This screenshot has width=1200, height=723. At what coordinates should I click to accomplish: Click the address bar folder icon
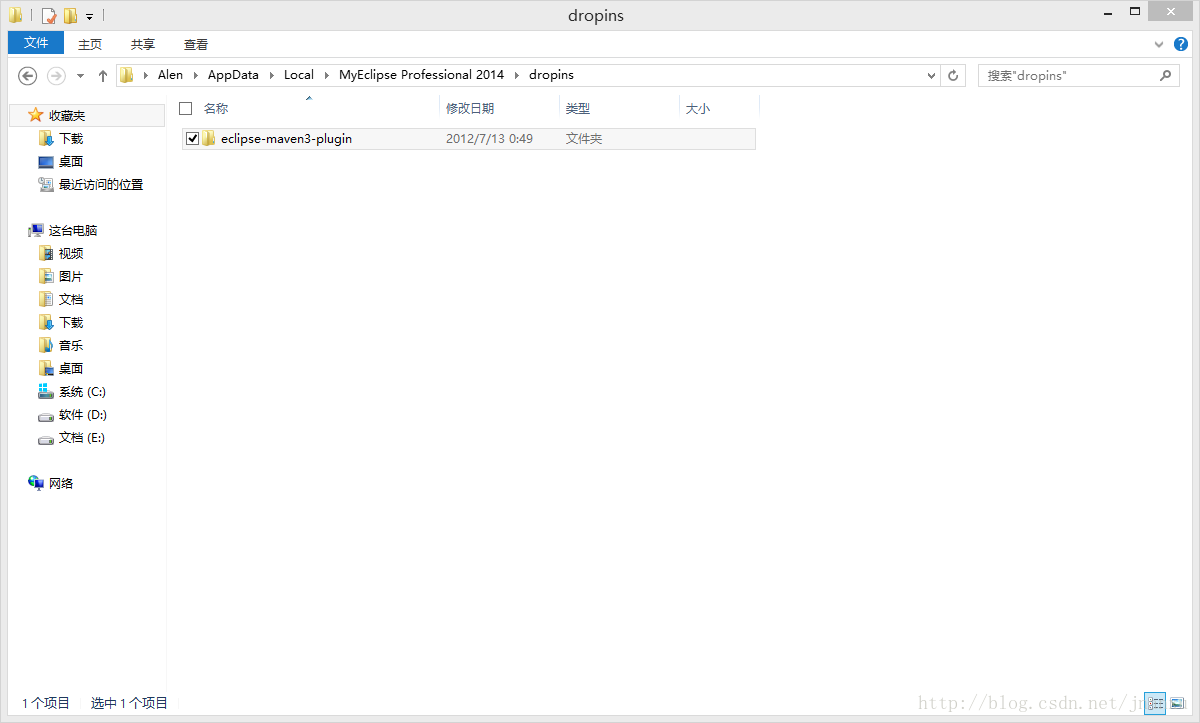tap(127, 75)
